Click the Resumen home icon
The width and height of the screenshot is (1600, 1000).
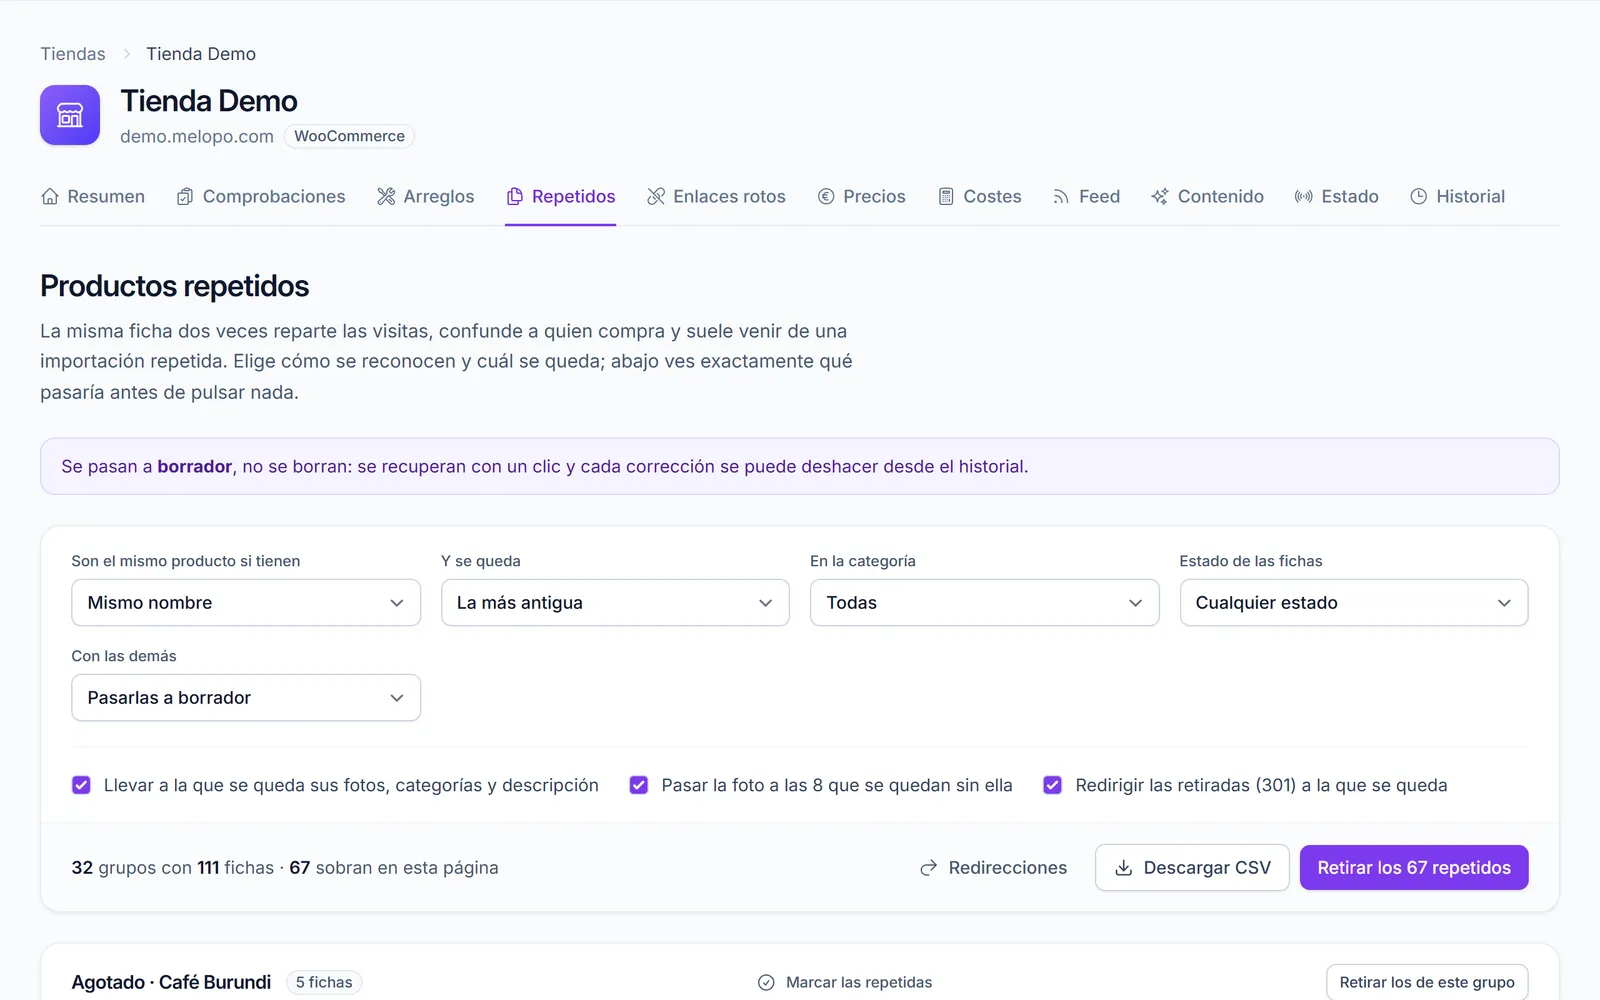(50, 197)
